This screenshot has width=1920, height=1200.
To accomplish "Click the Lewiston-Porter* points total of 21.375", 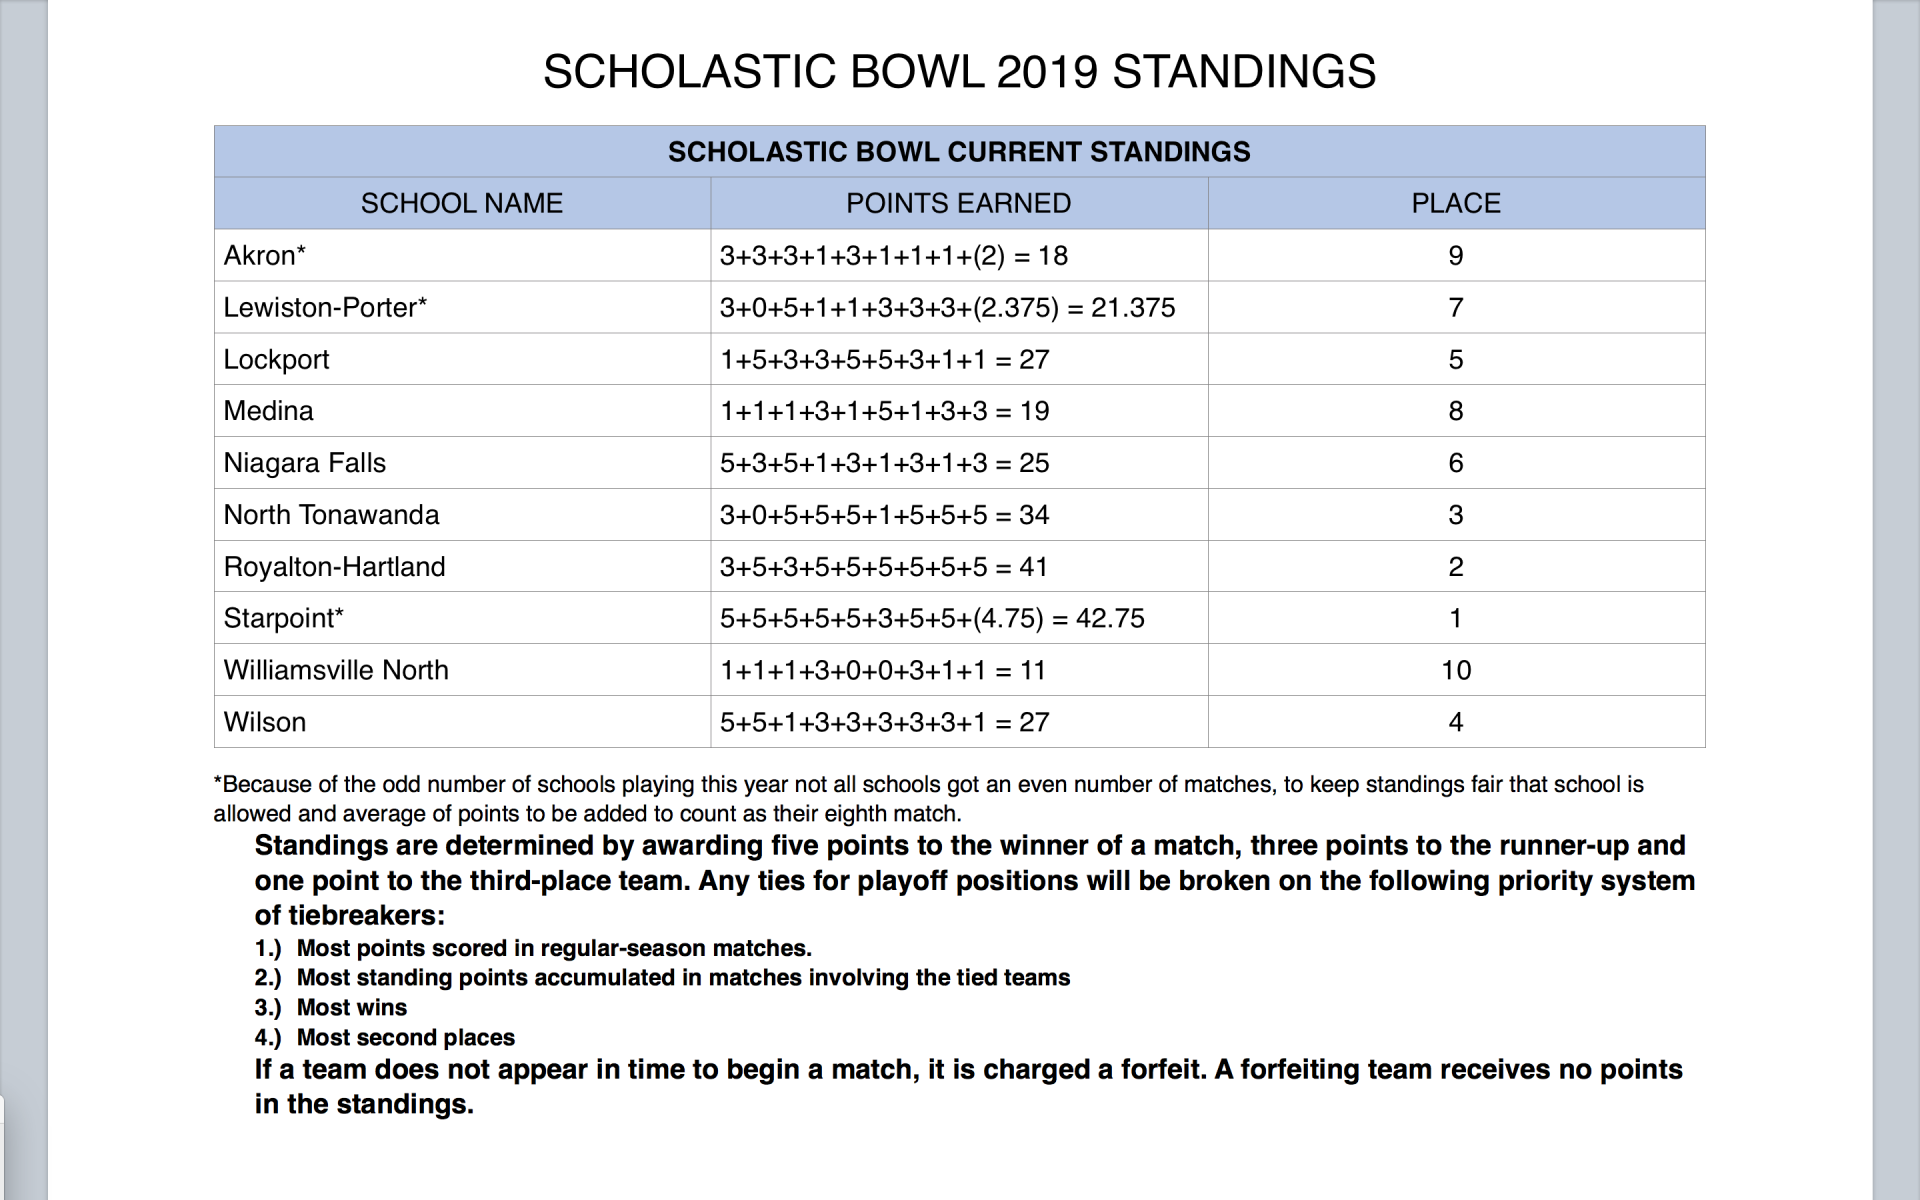I will [x=1133, y=308].
